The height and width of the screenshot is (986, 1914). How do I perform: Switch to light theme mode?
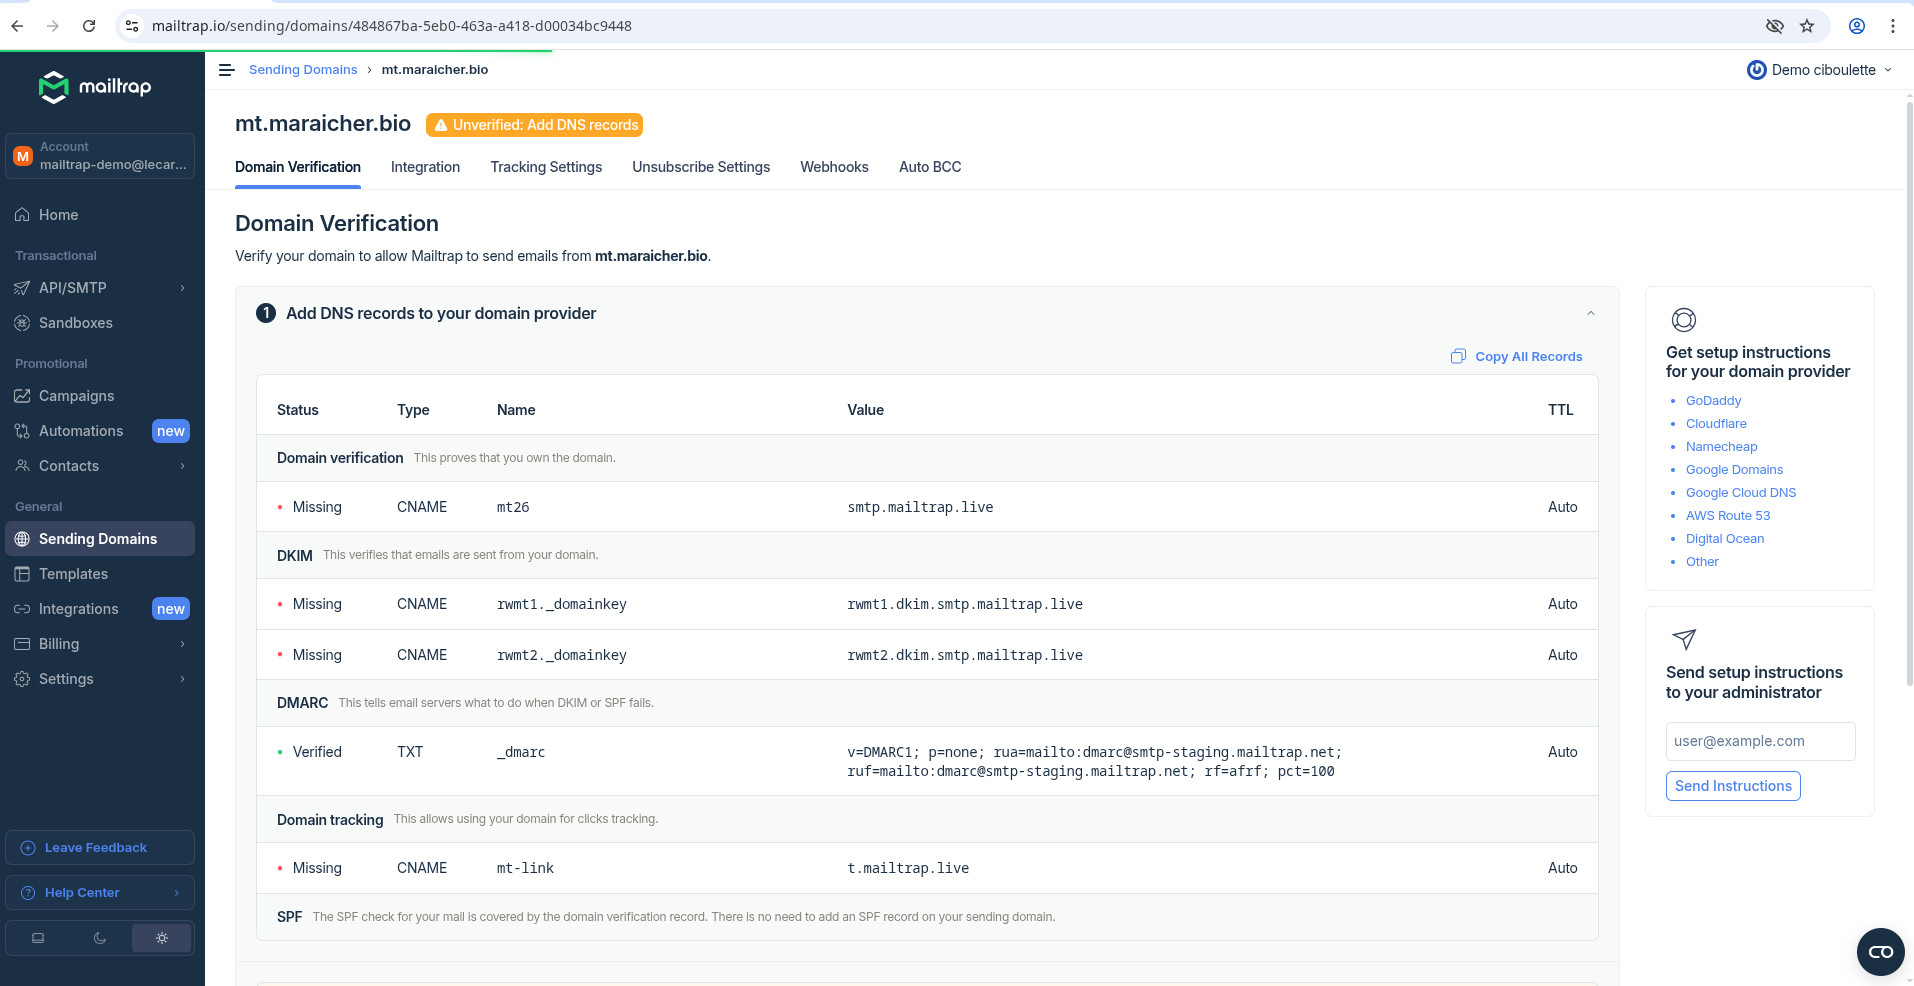click(161, 938)
